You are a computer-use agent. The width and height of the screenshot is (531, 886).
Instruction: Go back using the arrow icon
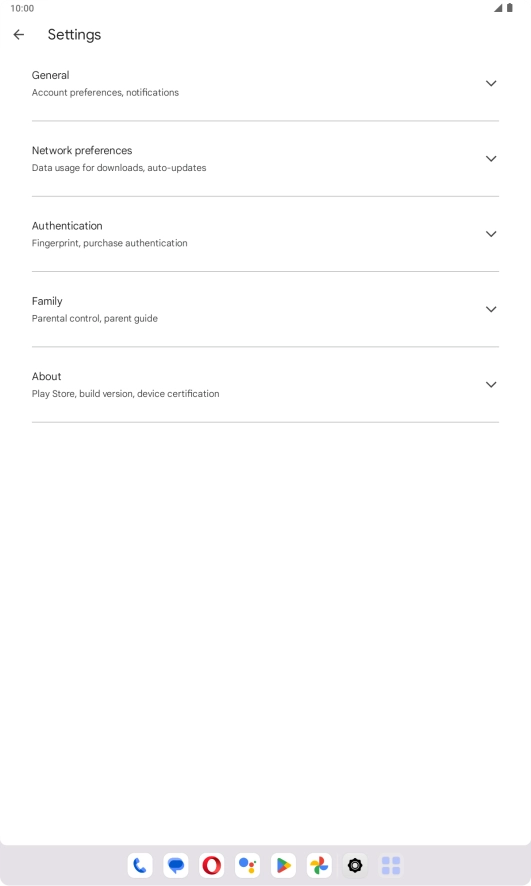point(19,34)
